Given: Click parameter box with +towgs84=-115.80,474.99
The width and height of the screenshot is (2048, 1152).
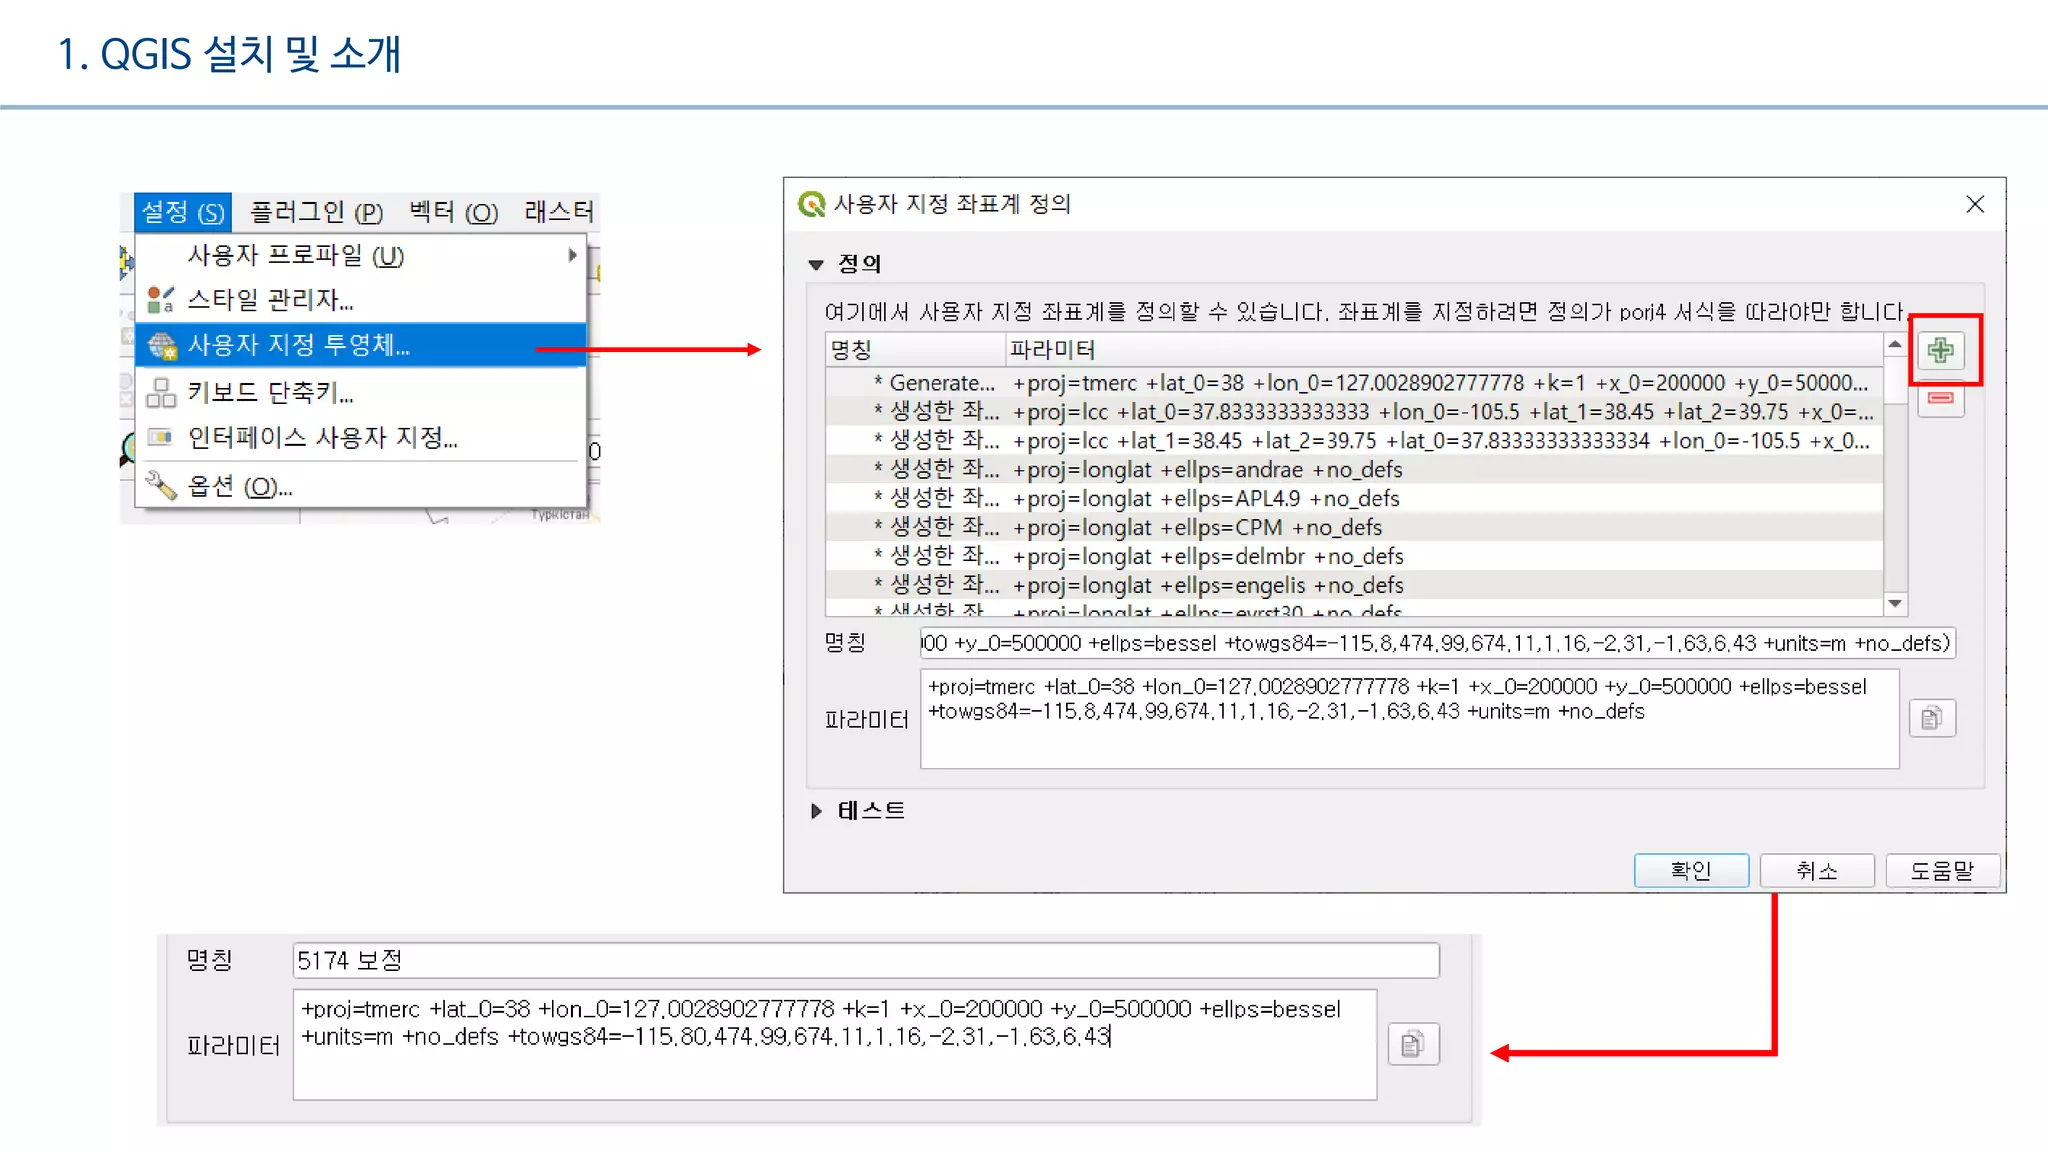Looking at the screenshot, I should pos(835,1044).
